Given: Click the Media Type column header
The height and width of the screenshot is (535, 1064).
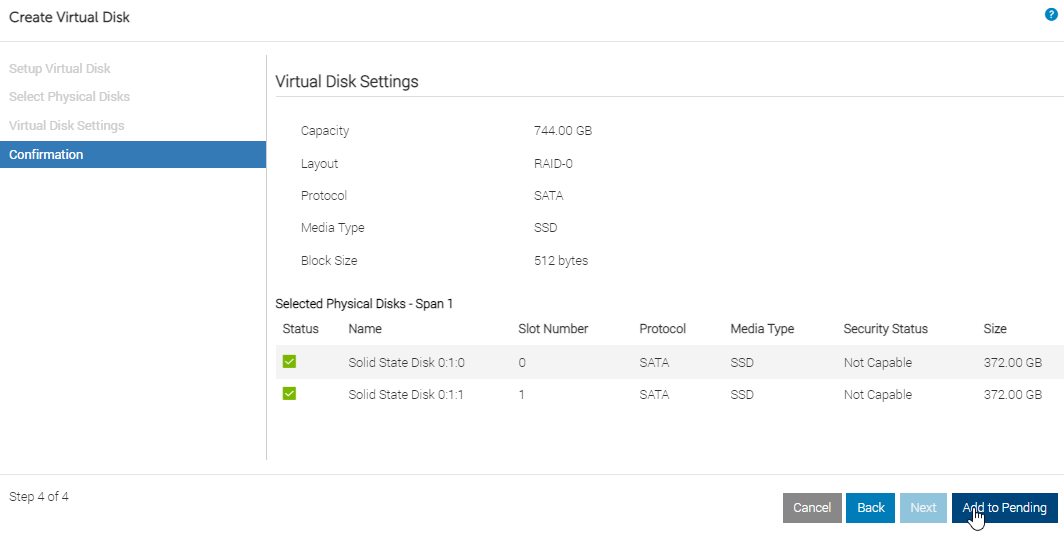Looking at the screenshot, I should tap(762, 329).
